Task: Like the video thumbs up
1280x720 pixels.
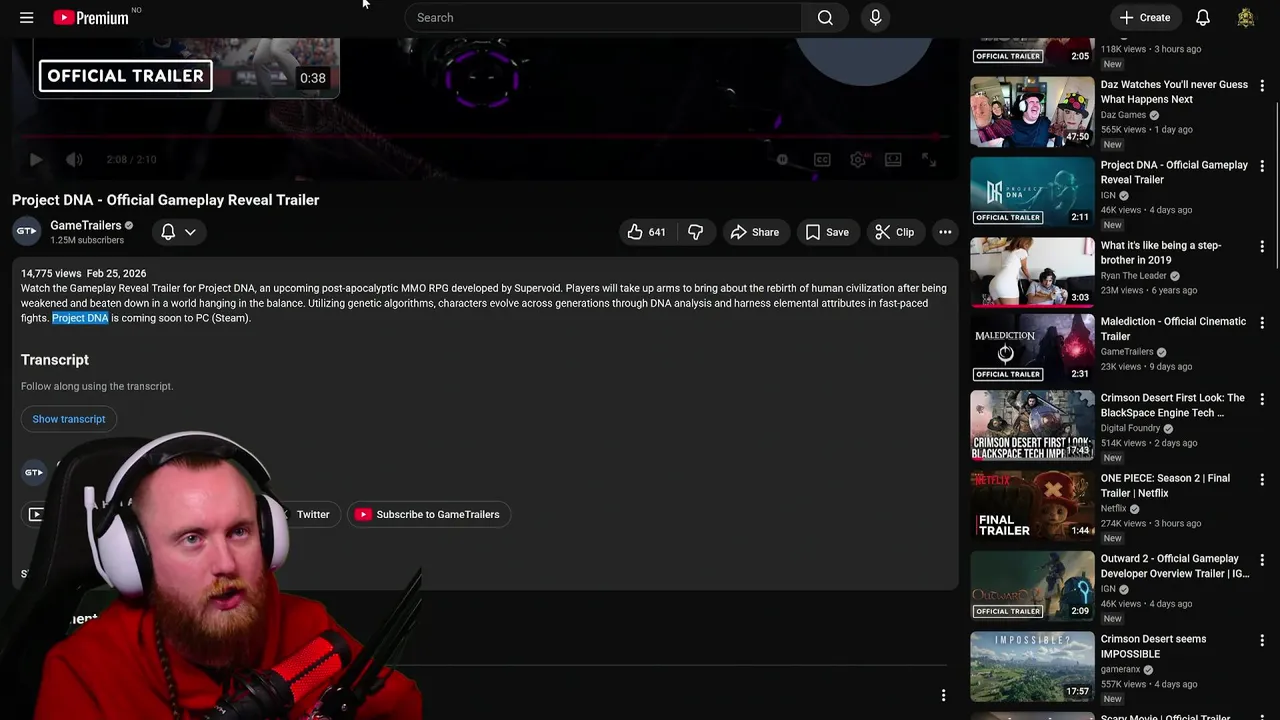Action: (647, 232)
